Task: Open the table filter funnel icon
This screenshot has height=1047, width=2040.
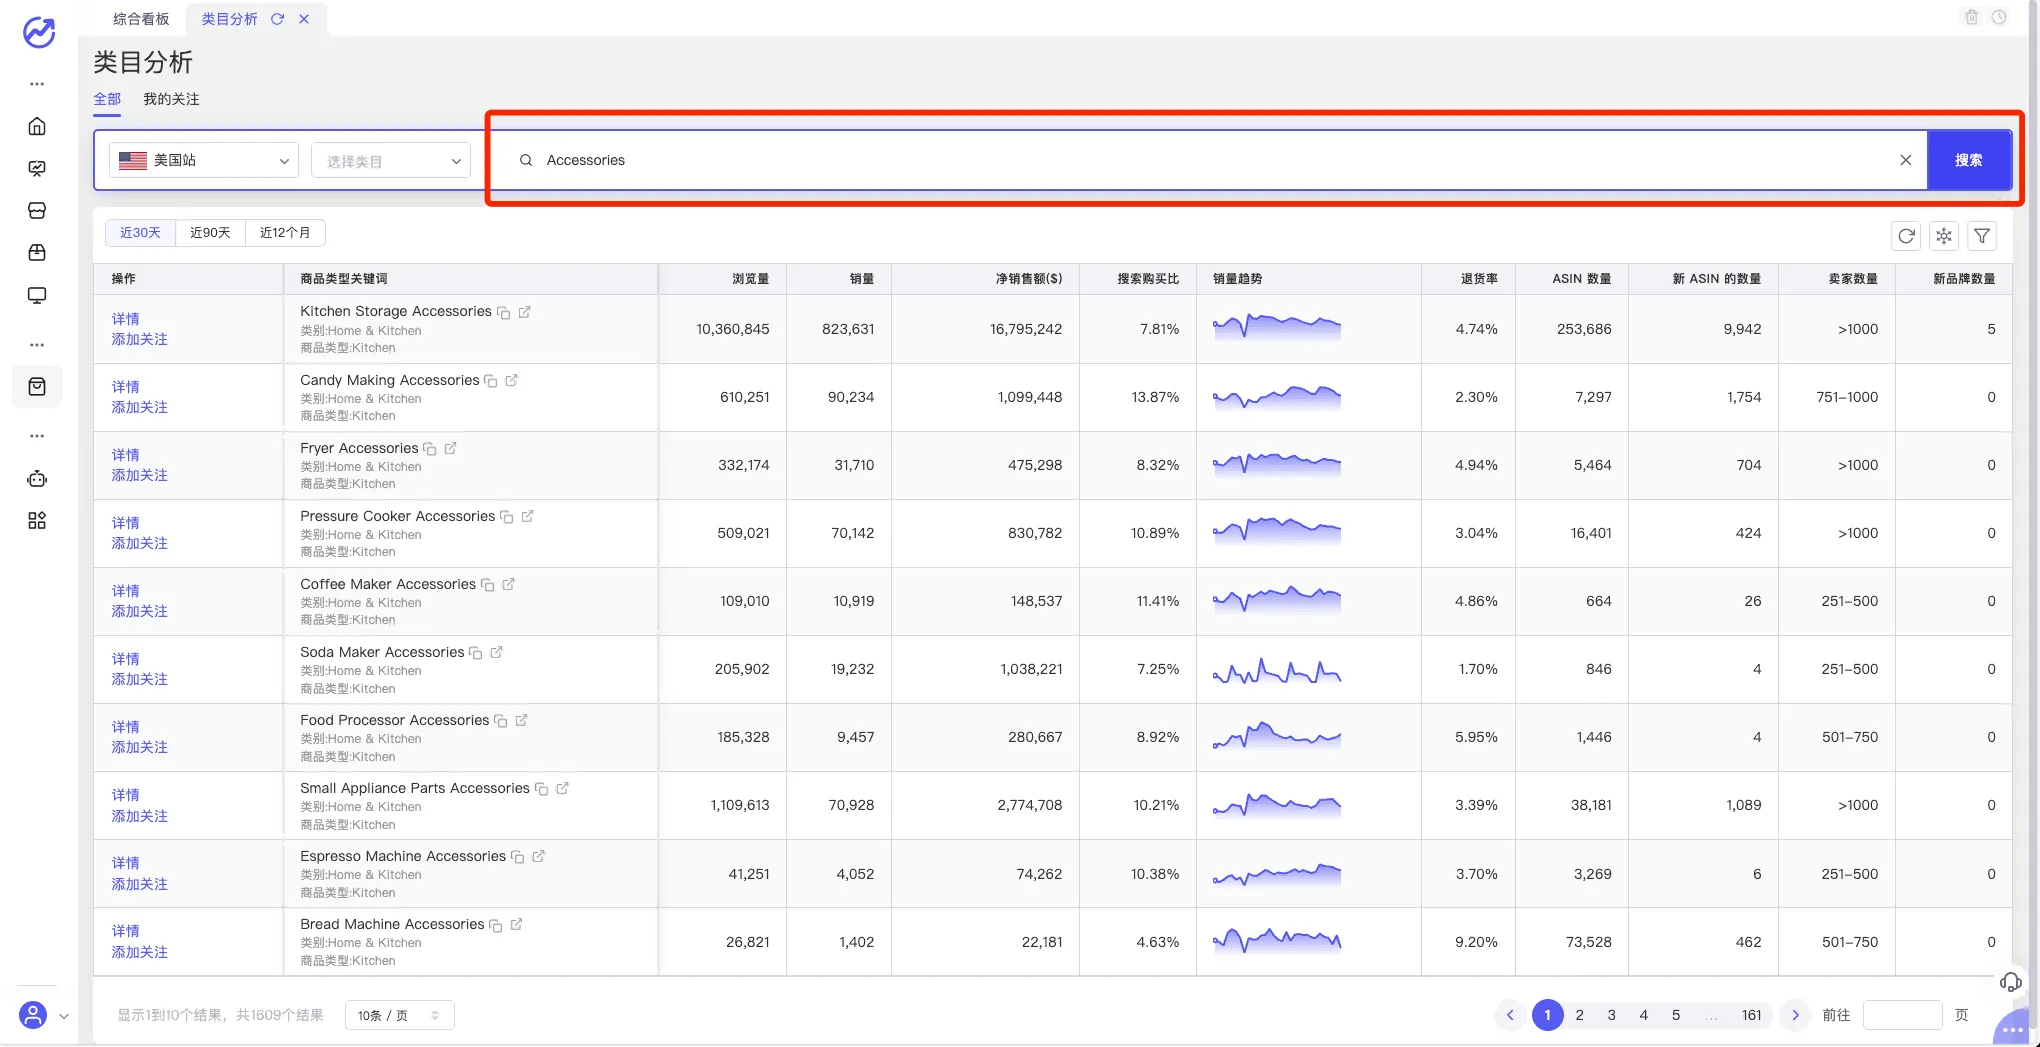Action: pos(1982,236)
